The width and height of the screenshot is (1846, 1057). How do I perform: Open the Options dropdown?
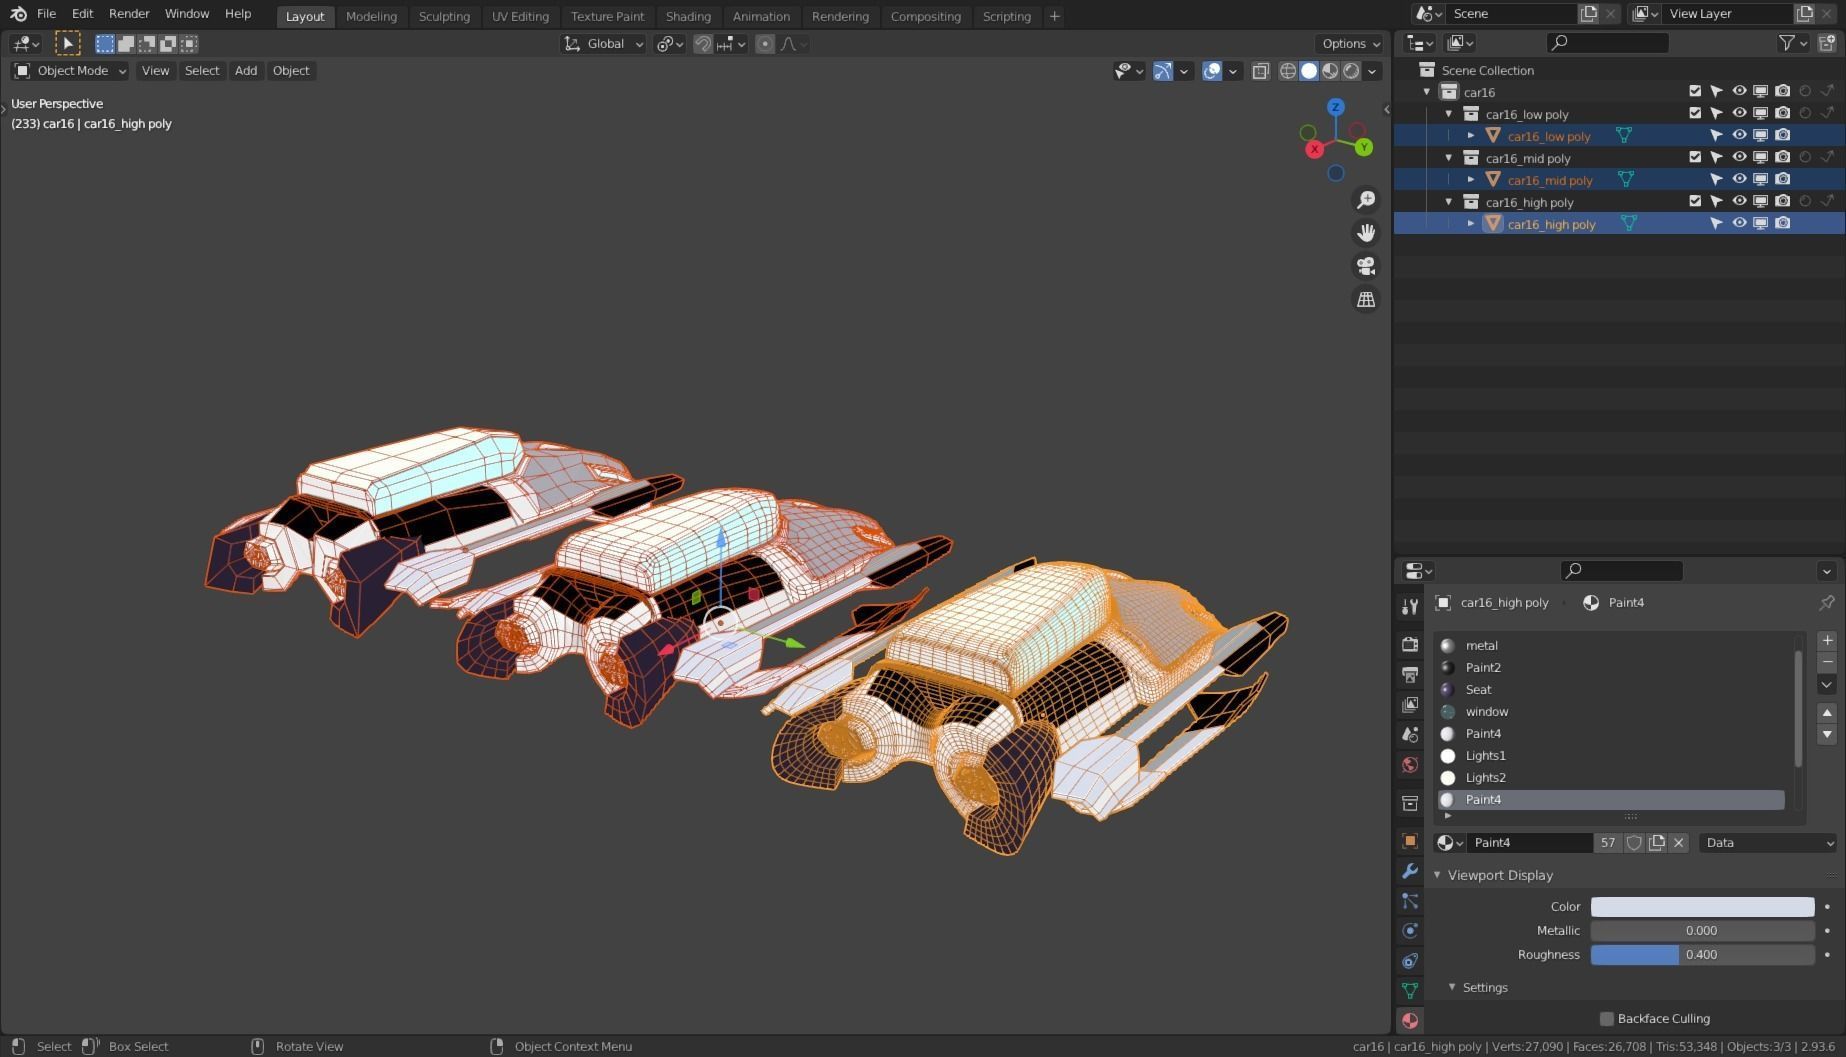pyautogui.click(x=1351, y=44)
